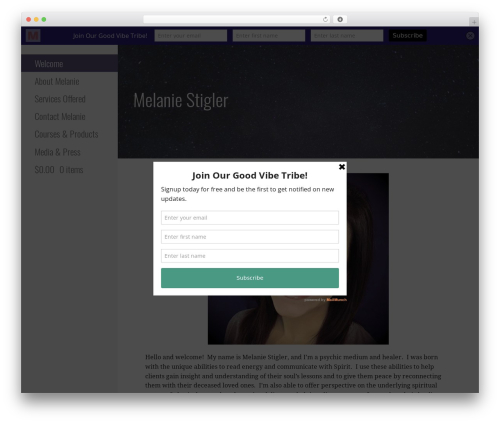This screenshot has width=500, height=423.
Task: Click the popup last name field
Action: (250, 256)
